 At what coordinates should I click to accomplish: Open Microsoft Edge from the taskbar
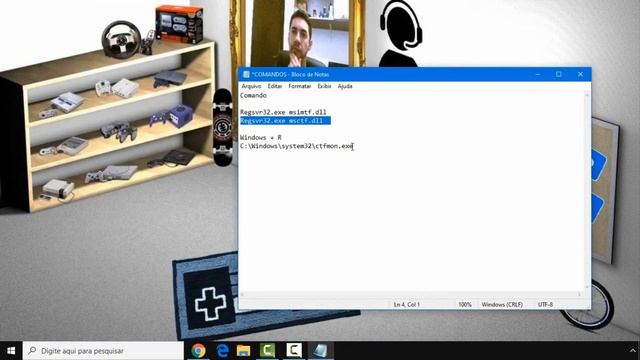tap(222, 351)
